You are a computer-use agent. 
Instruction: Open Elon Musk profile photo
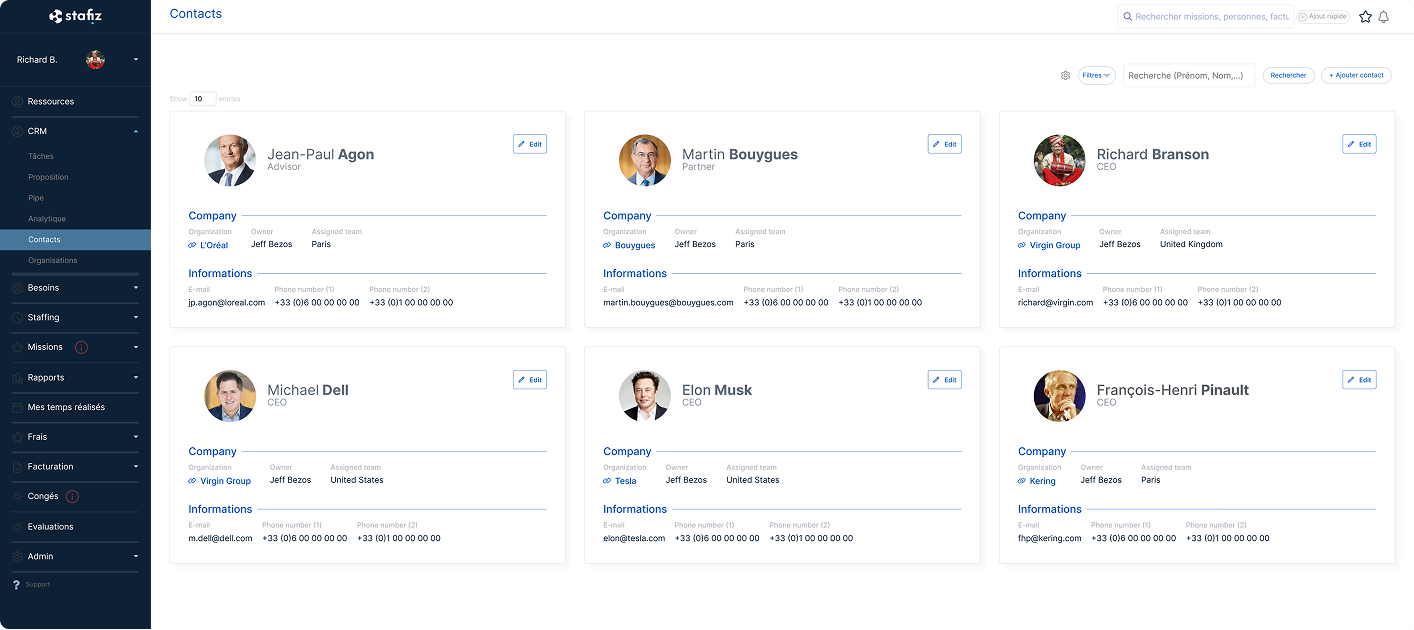(645, 396)
